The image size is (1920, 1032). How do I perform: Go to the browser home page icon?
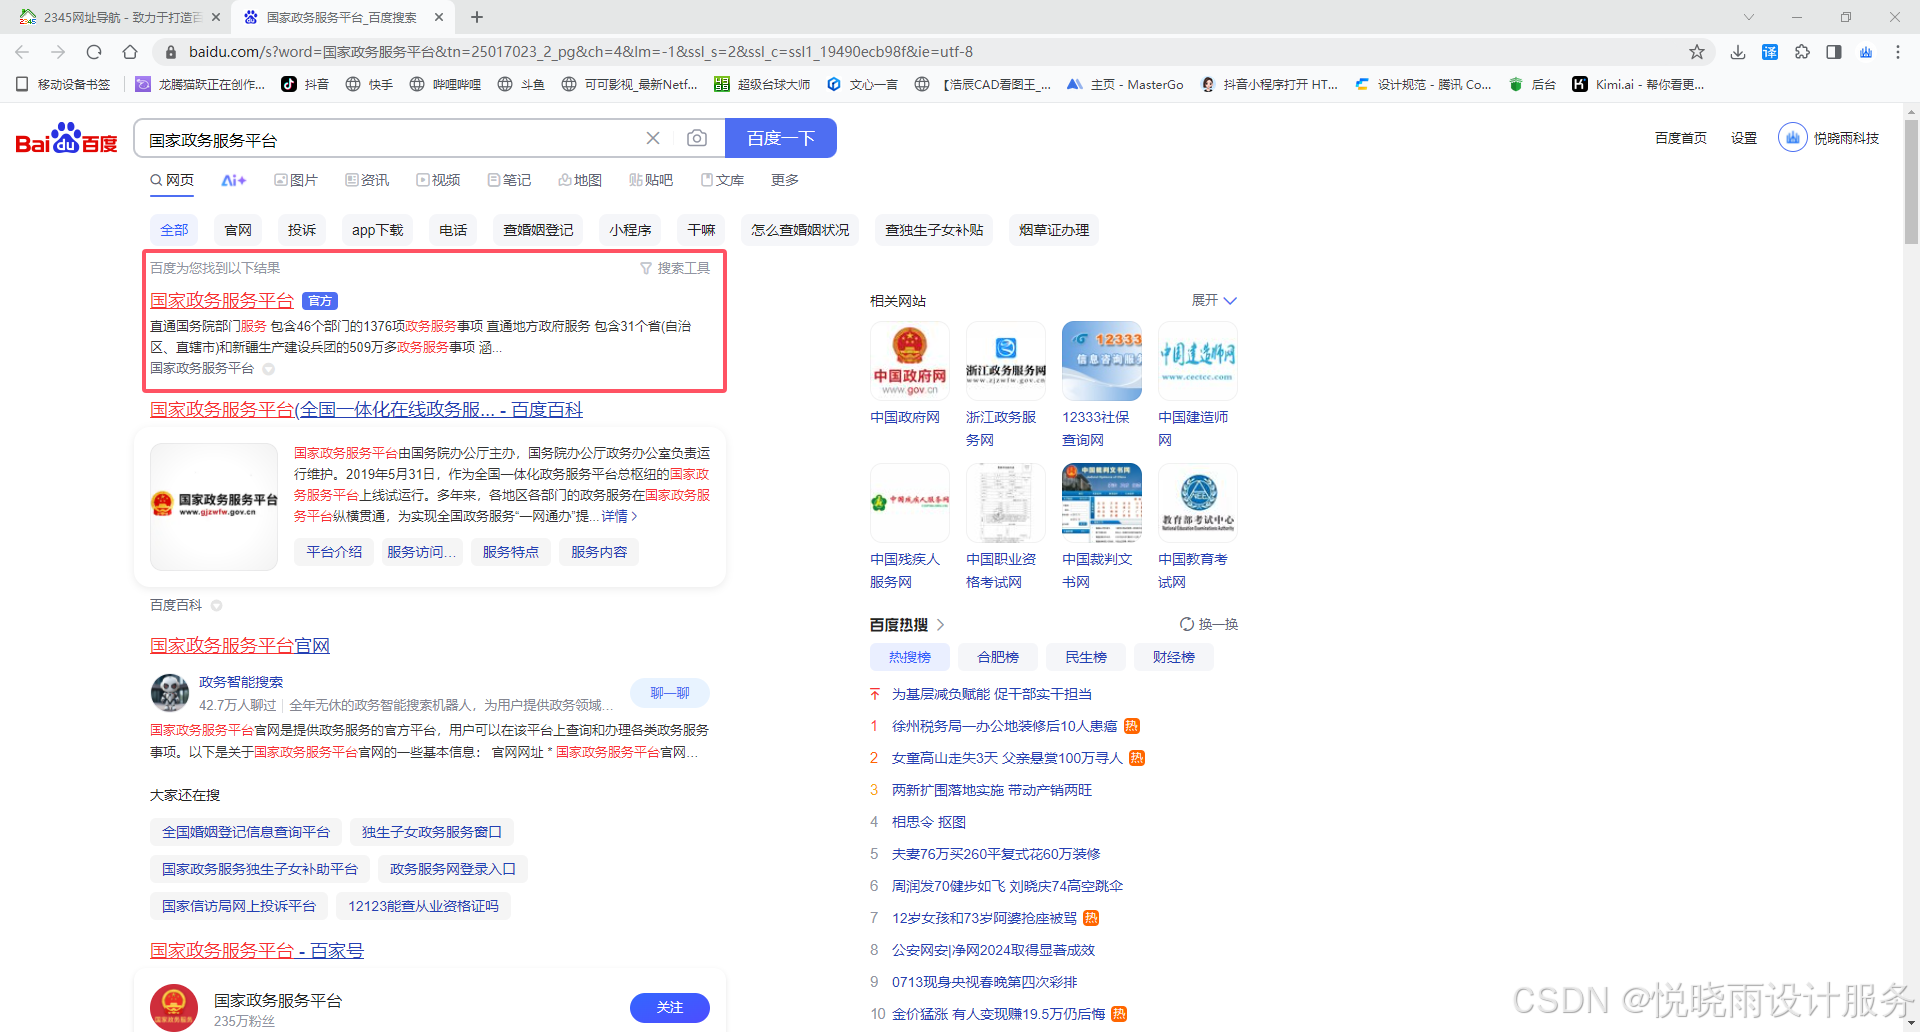coord(130,52)
